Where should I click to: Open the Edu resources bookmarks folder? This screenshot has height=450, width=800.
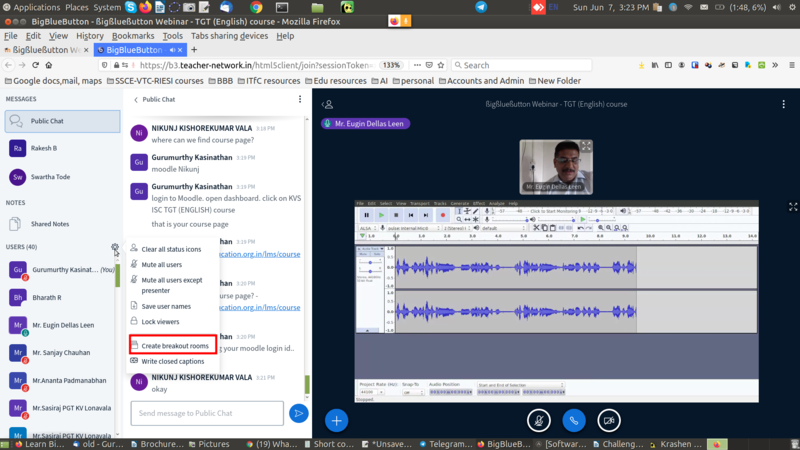coord(336,81)
